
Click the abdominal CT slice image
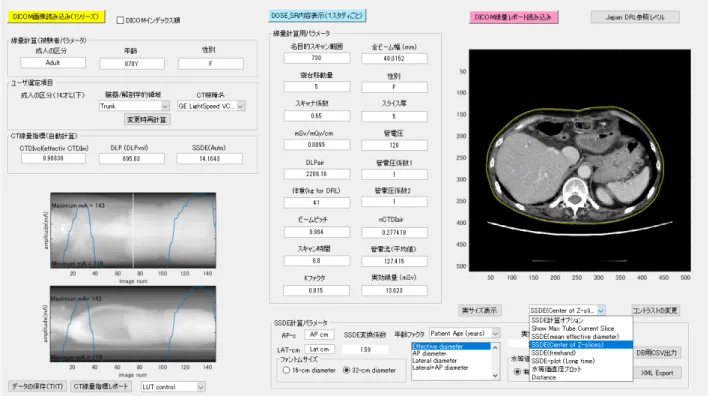click(x=580, y=160)
